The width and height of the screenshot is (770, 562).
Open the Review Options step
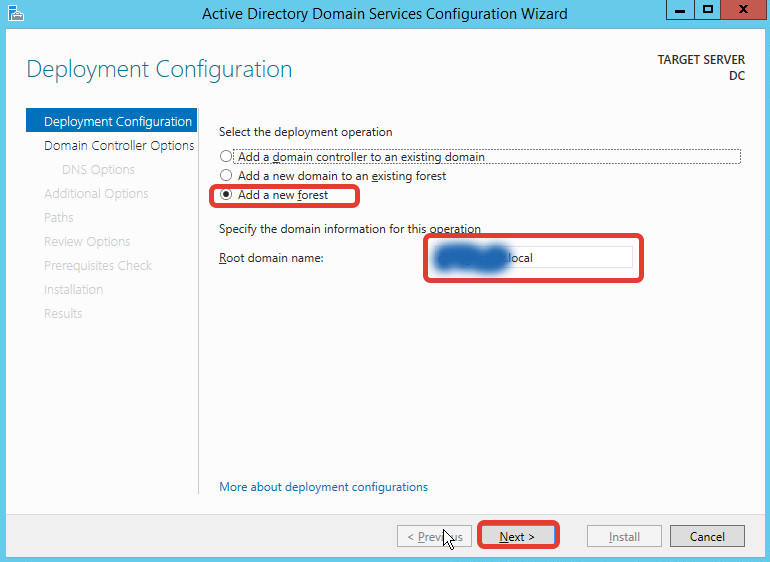[87, 242]
